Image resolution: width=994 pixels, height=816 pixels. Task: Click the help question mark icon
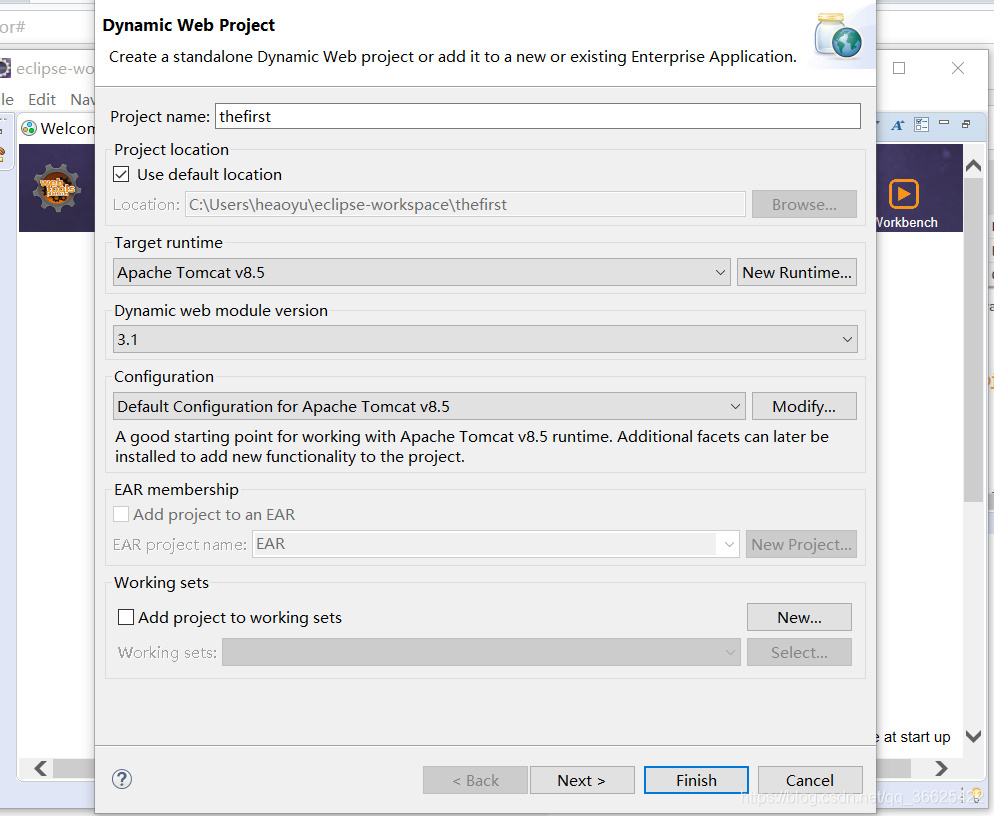tap(122, 779)
